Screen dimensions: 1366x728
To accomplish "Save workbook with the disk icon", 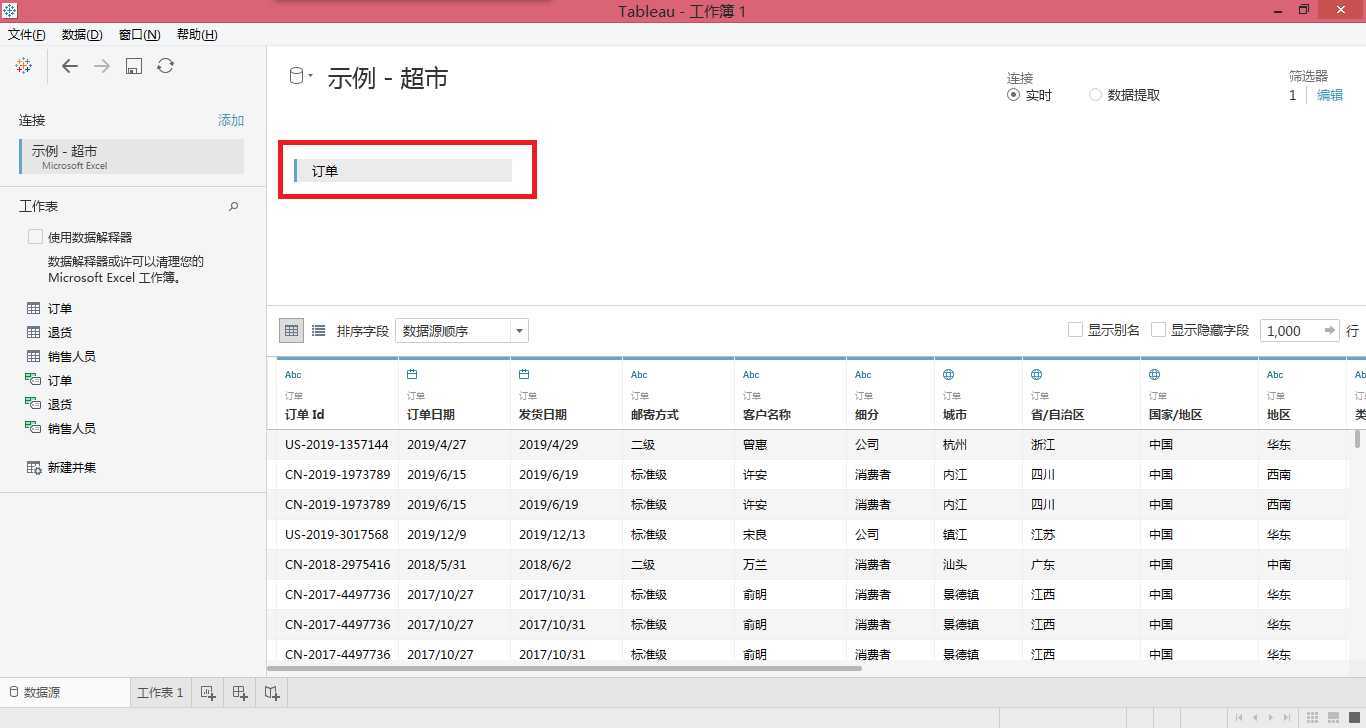I will [134, 65].
